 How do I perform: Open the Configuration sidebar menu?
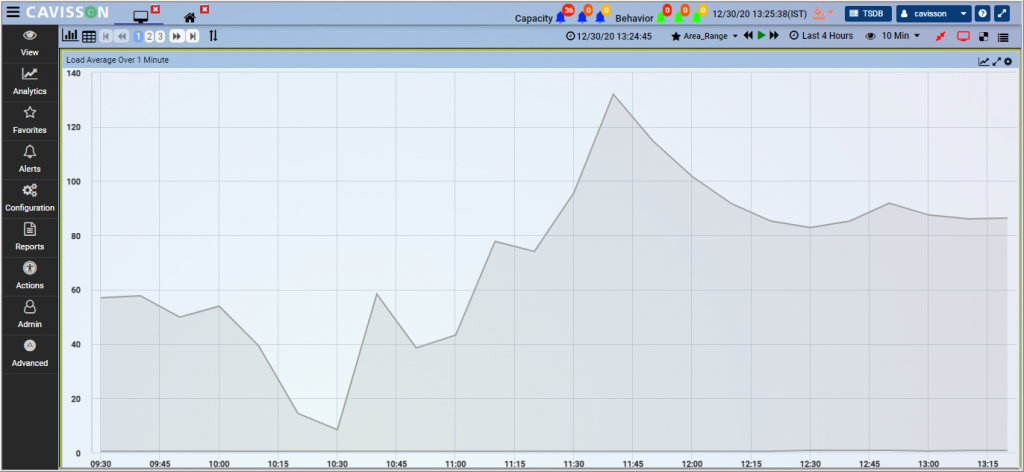pos(29,198)
